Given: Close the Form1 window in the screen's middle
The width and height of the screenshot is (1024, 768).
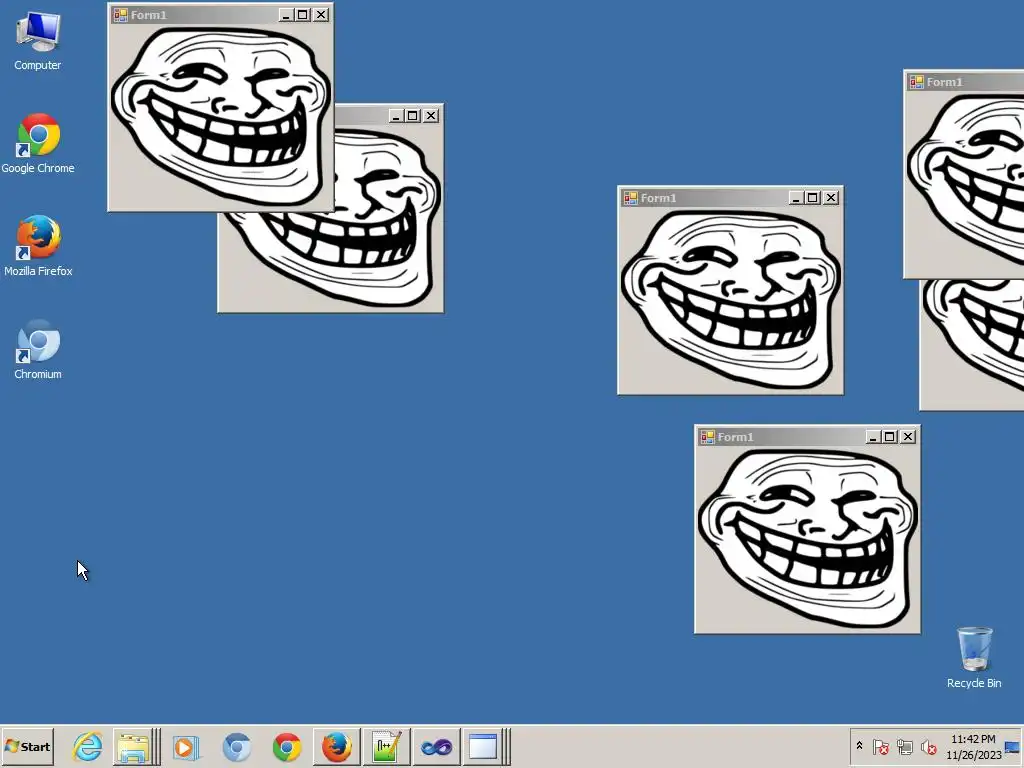Looking at the screenshot, I should pyautogui.click(x=831, y=197).
